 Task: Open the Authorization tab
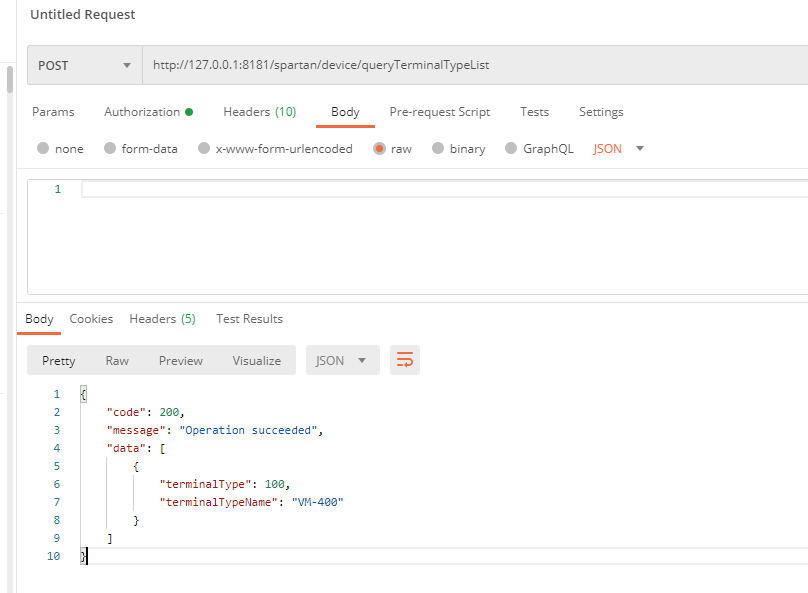coord(148,112)
